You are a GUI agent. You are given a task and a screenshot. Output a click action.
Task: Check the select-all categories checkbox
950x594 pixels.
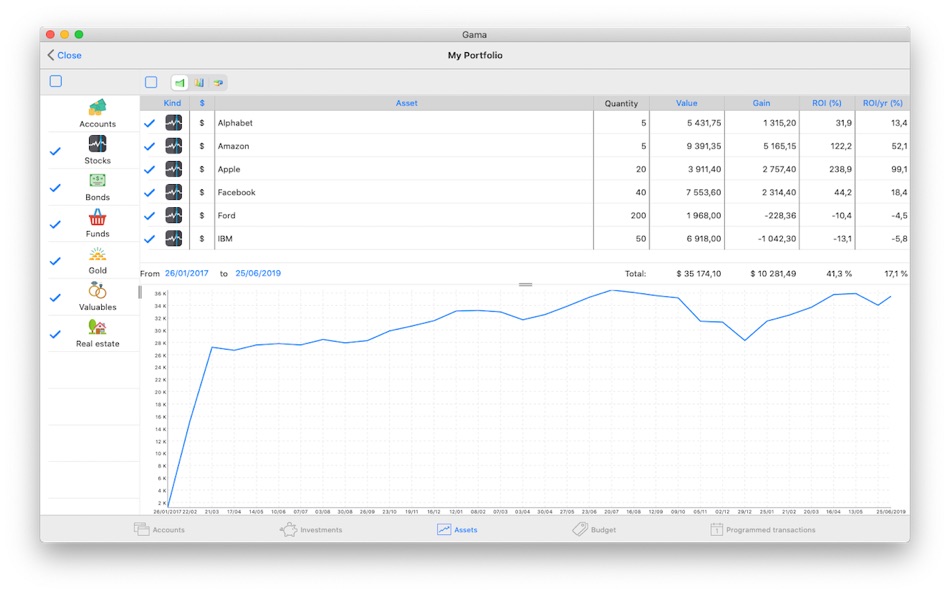click(x=56, y=81)
